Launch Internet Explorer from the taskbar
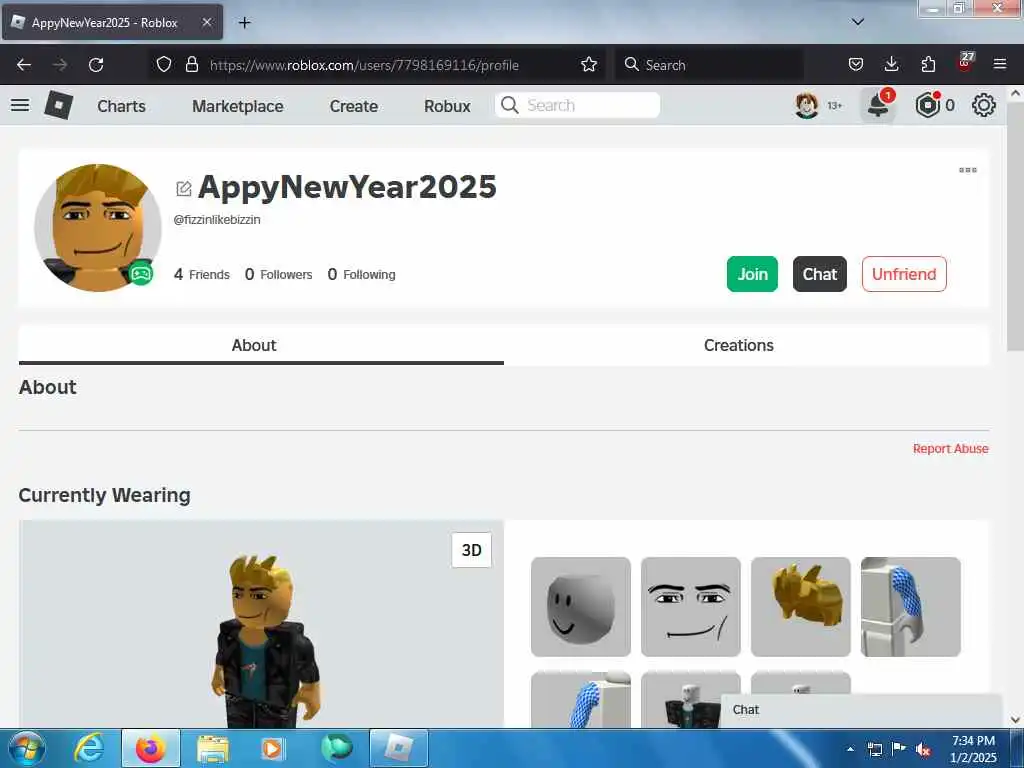The width and height of the screenshot is (1024, 768). tap(88, 748)
